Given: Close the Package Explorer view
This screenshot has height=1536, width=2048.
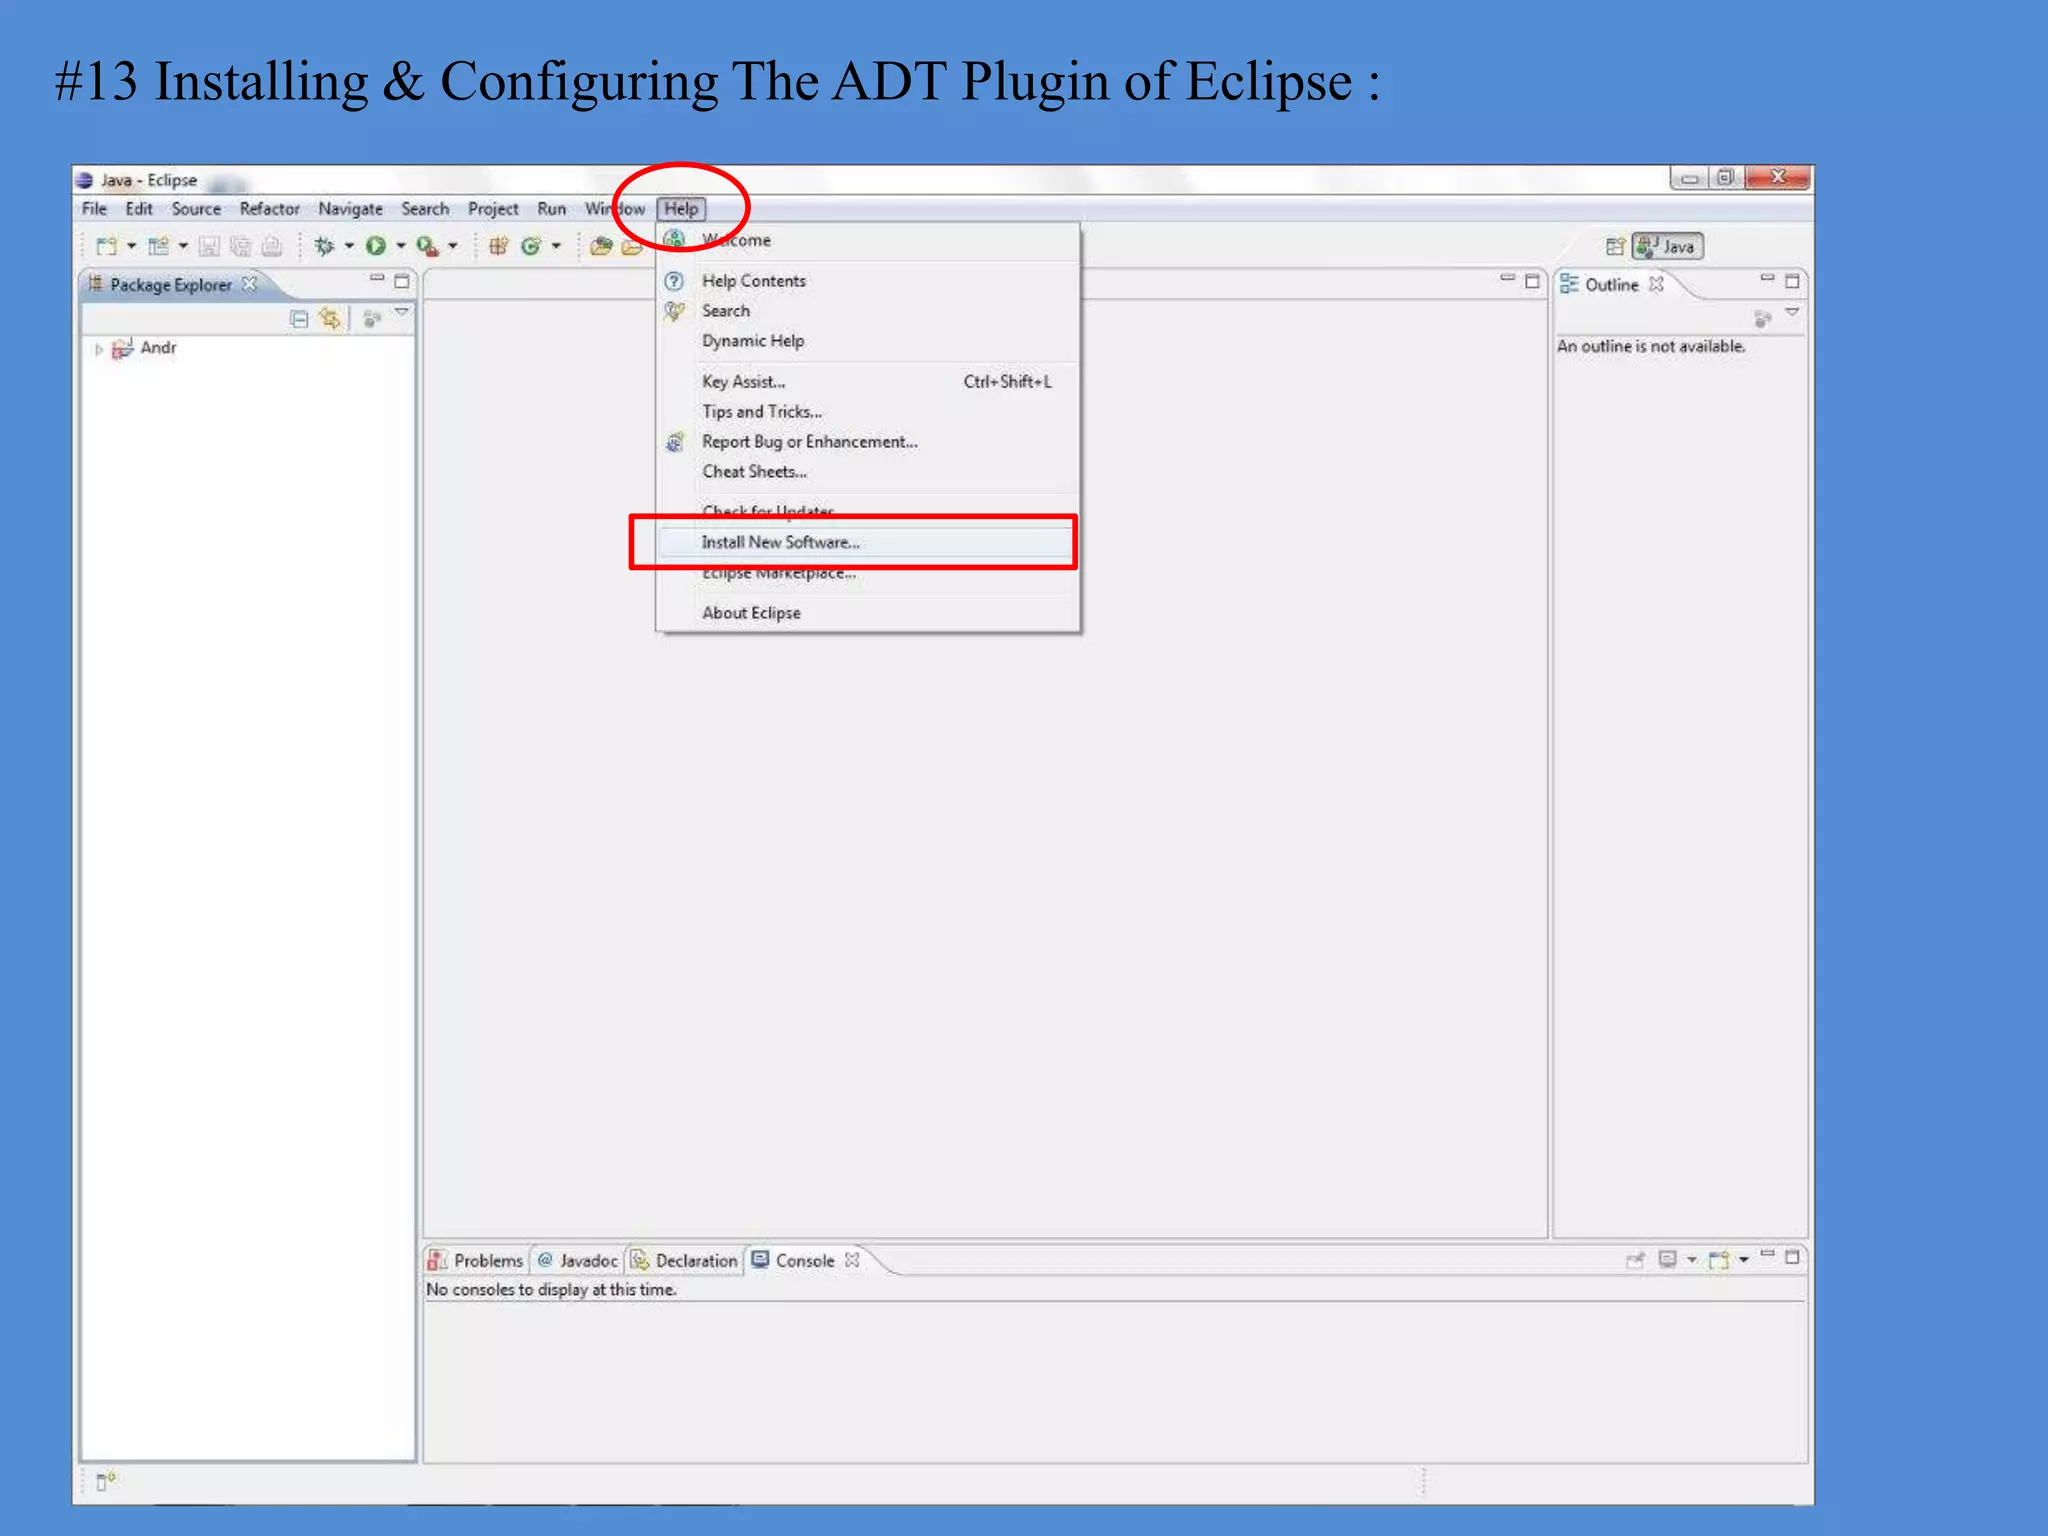Looking at the screenshot, I should pos(250,284).
